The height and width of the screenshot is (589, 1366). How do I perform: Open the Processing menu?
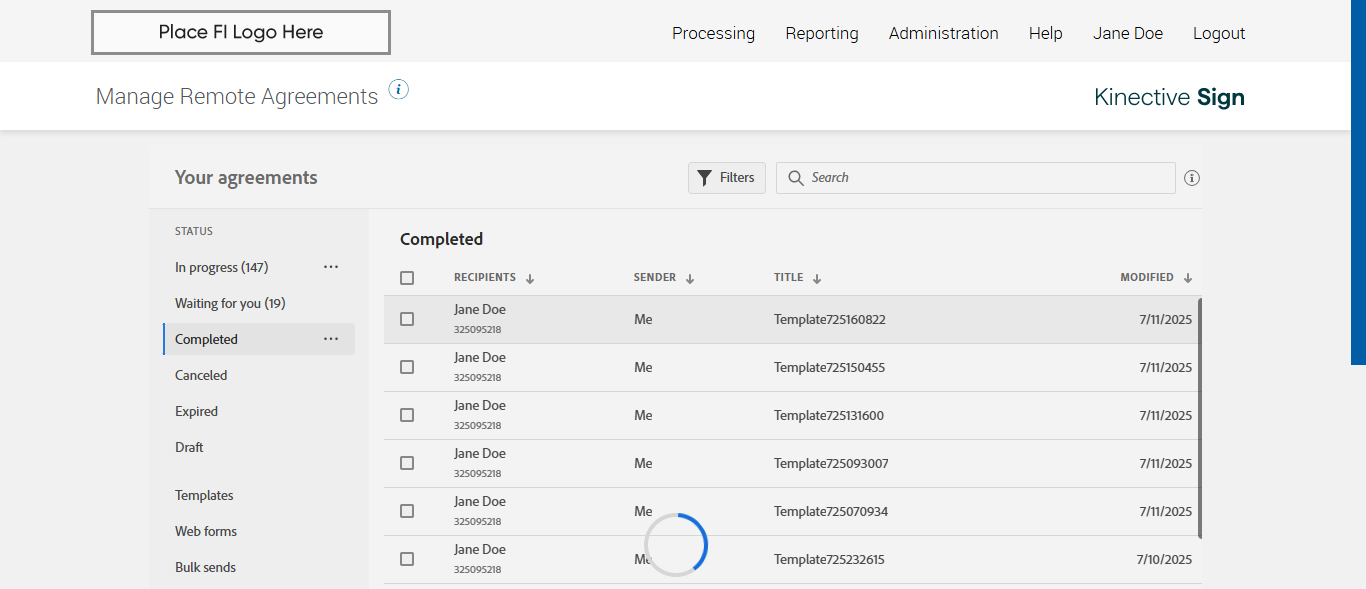713,33
